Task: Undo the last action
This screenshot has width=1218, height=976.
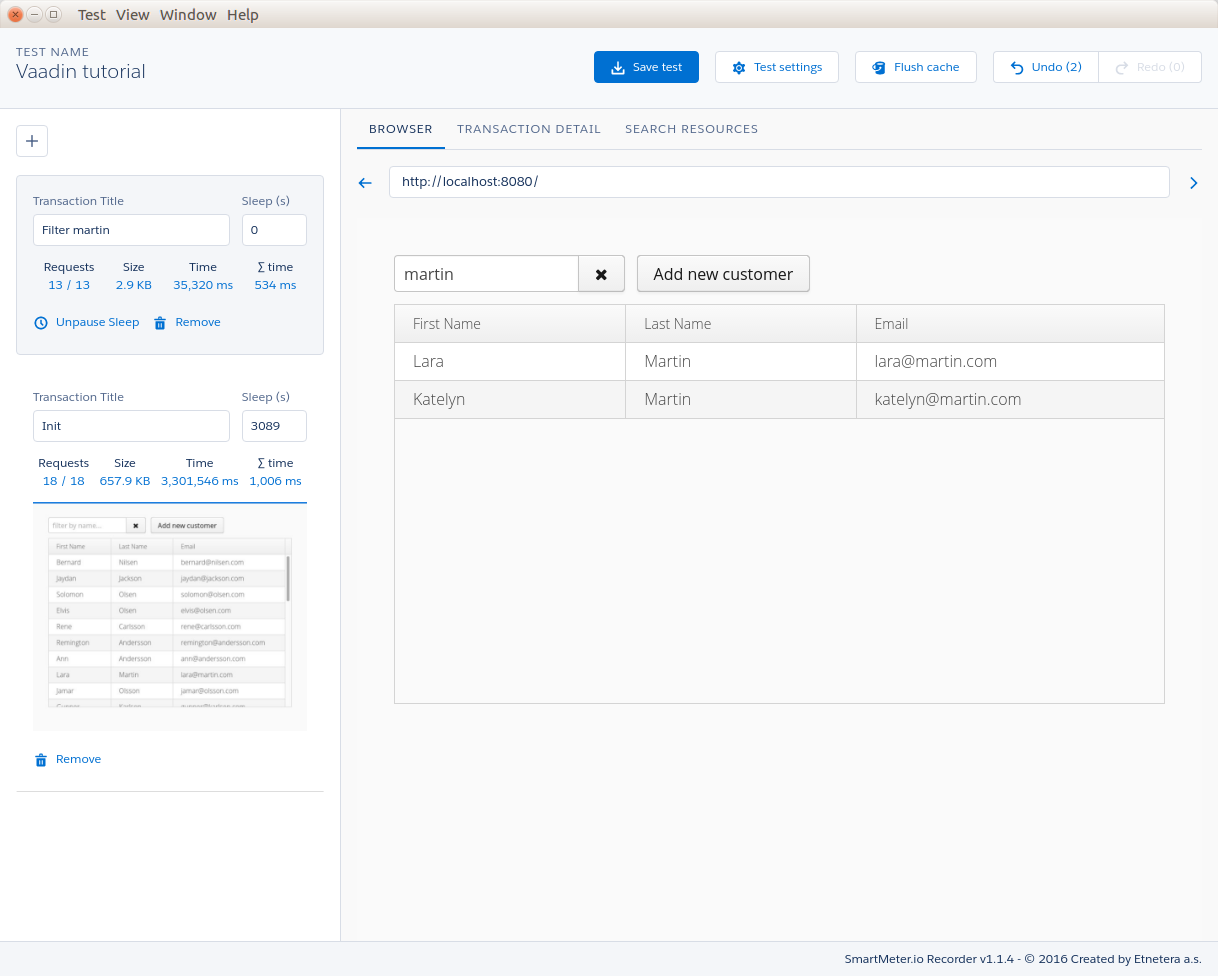Action: 1045,67
